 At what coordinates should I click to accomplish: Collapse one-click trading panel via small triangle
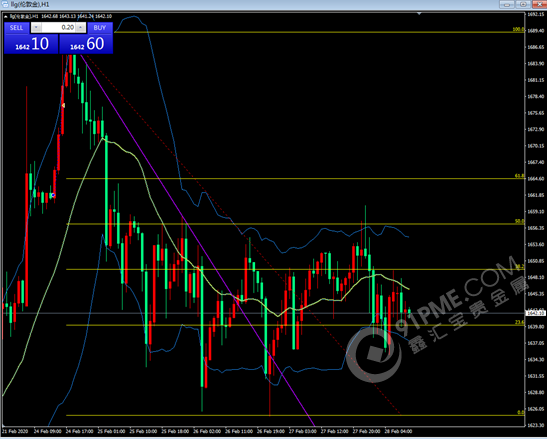coord(6,16)
